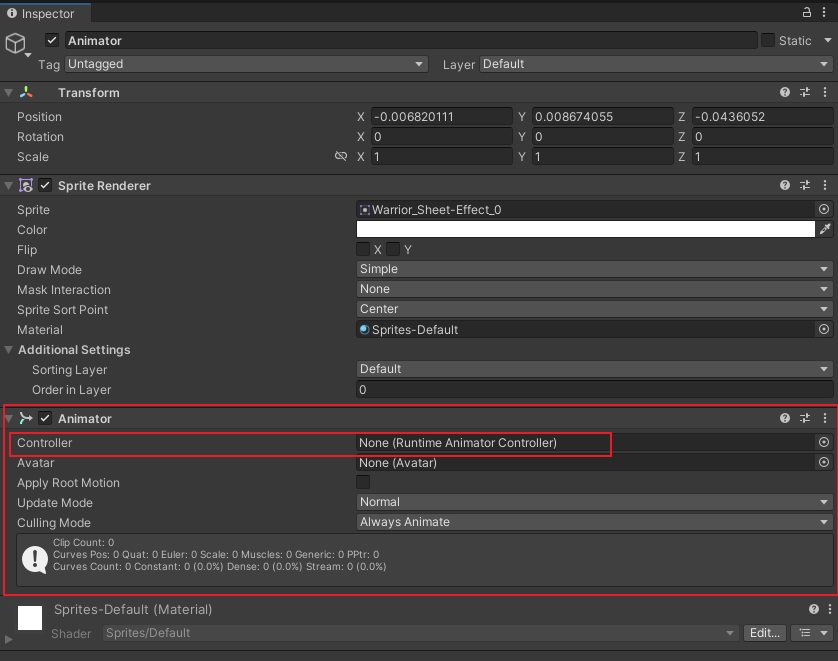The image size is (838, 661).
Task: Toggle the GameObject active checkbox
Action: (52, 40)
